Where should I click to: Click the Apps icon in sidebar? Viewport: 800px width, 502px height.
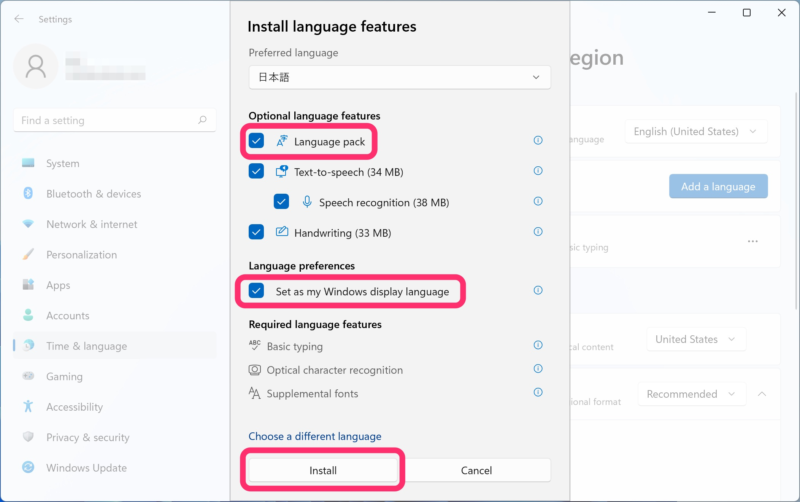pyautogui.click(x=28, y=285)
